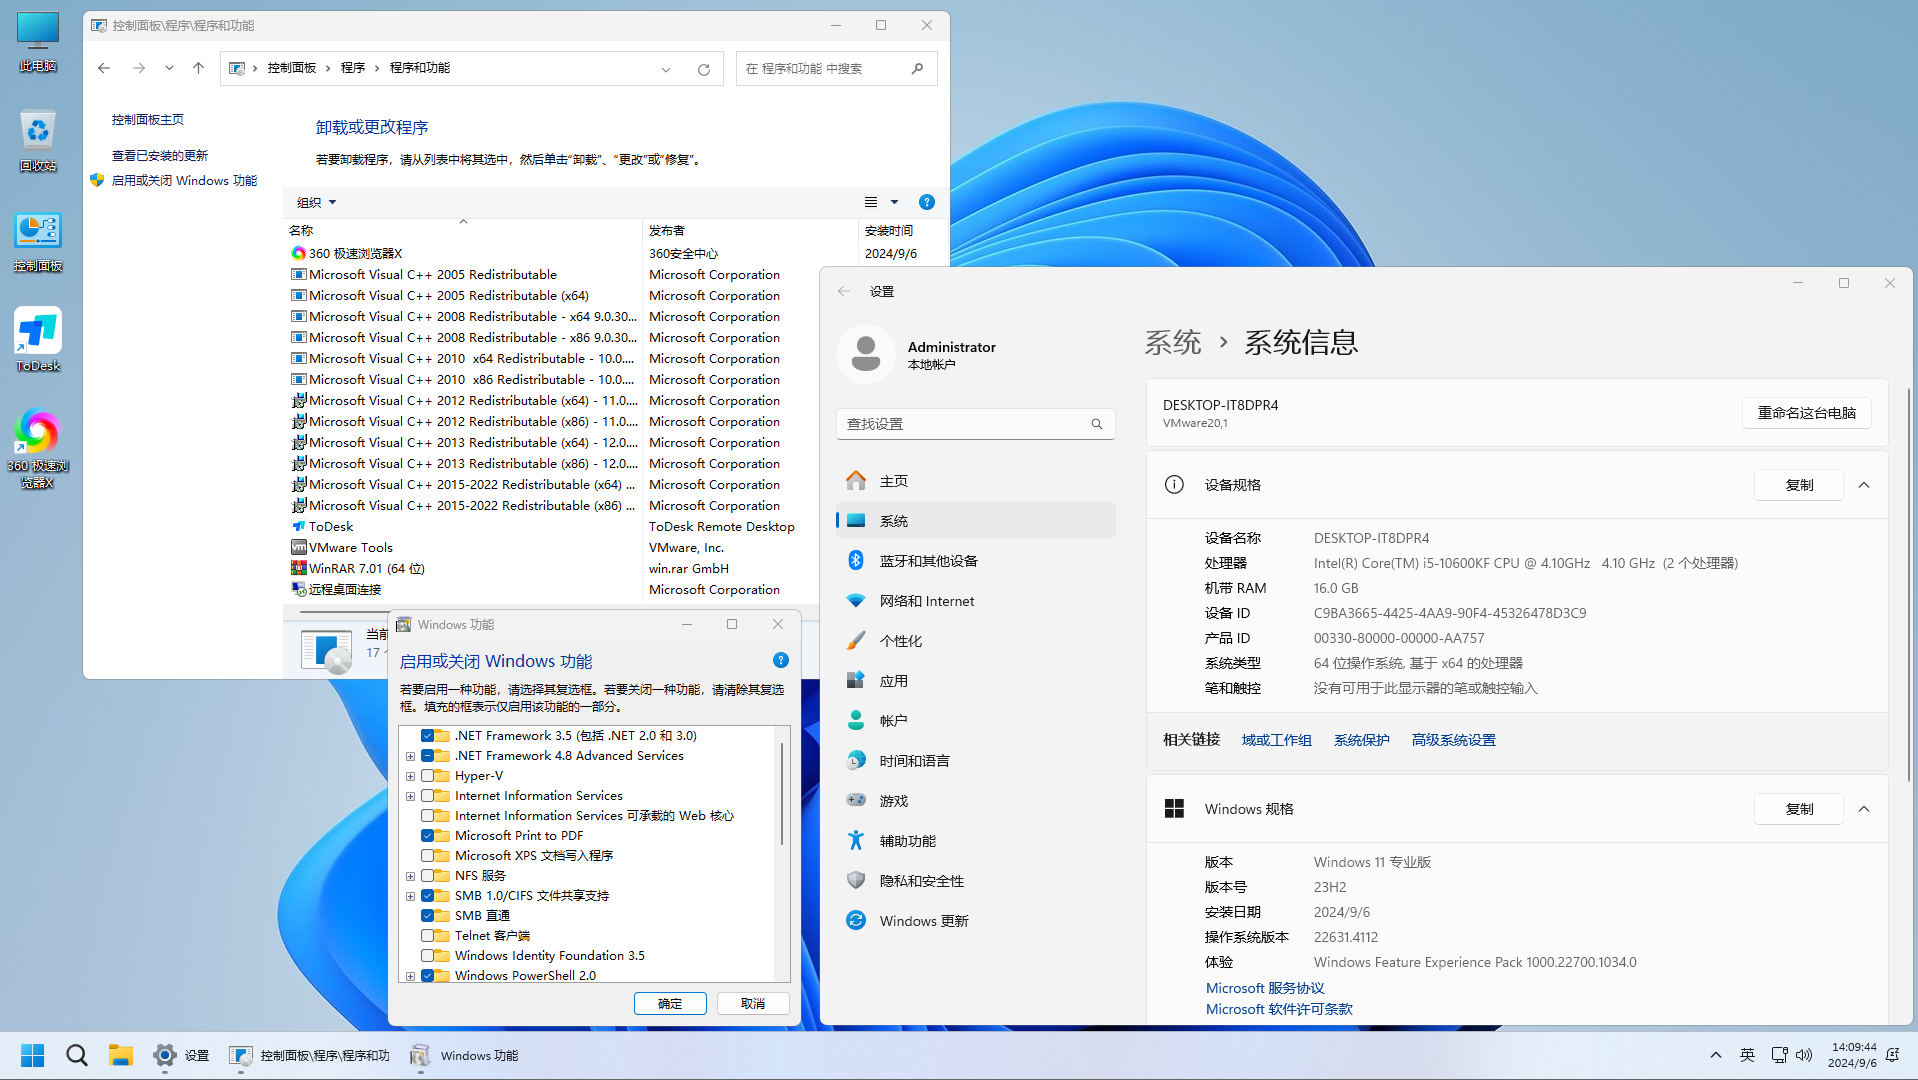
Task: Open 蓝牙和其他设备 in Settings sidebar
Action: click(976, 561)
